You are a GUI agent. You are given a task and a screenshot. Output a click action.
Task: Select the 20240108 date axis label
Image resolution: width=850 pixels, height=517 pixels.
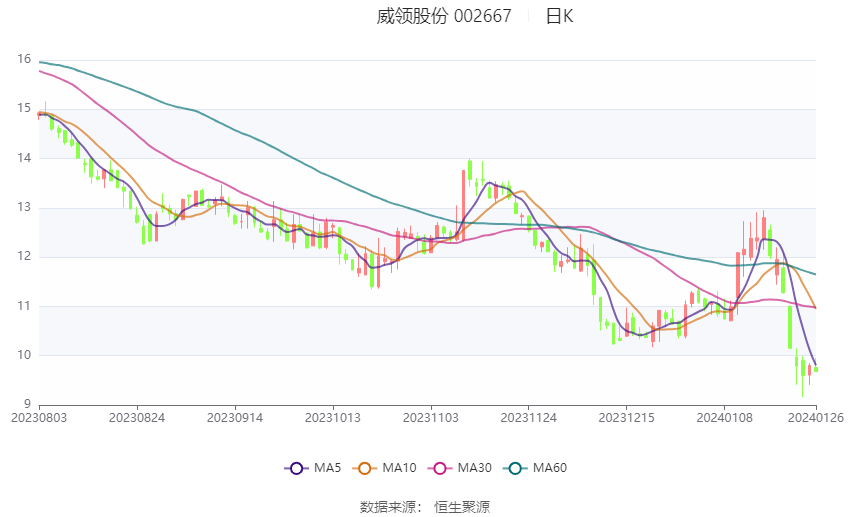(x=724, y=418)
